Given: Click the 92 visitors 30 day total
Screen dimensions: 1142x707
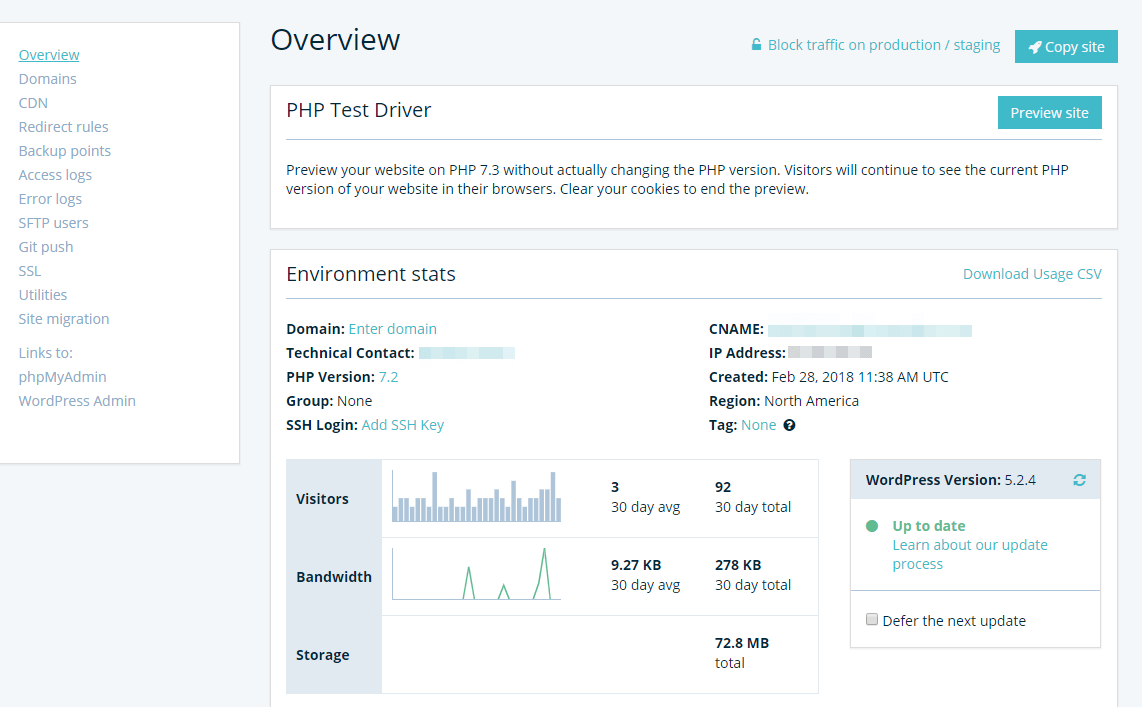Looking at the screenshot, I should point(722,487).
